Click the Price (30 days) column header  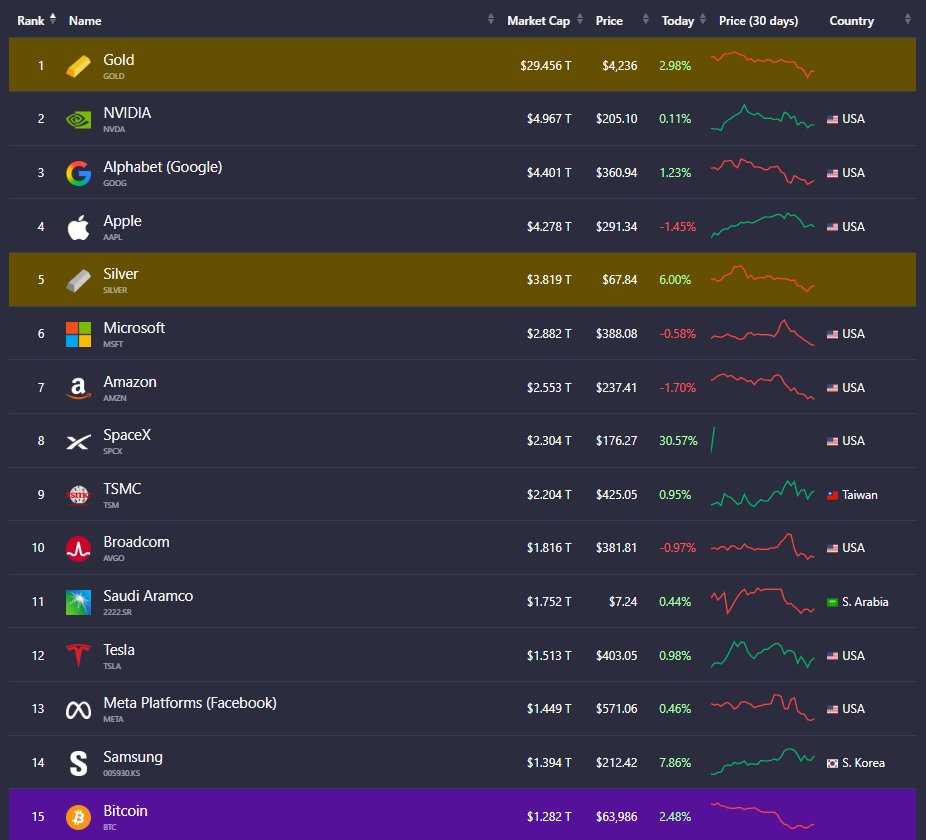758,21
